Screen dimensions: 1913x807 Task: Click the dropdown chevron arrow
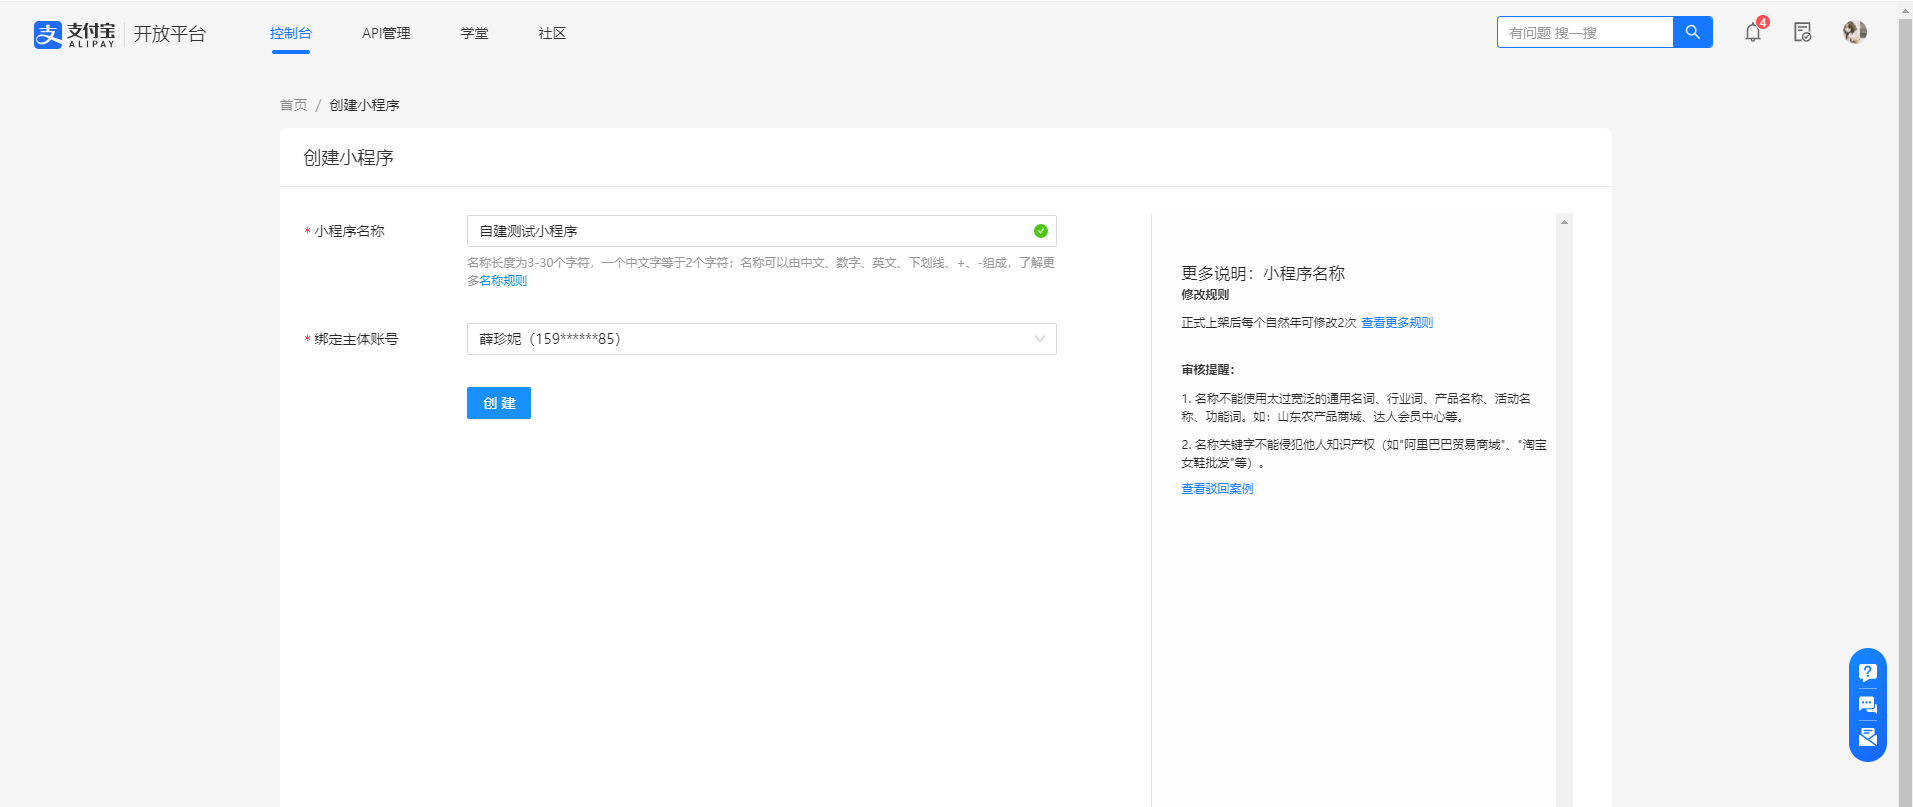tap(1040, 339)
